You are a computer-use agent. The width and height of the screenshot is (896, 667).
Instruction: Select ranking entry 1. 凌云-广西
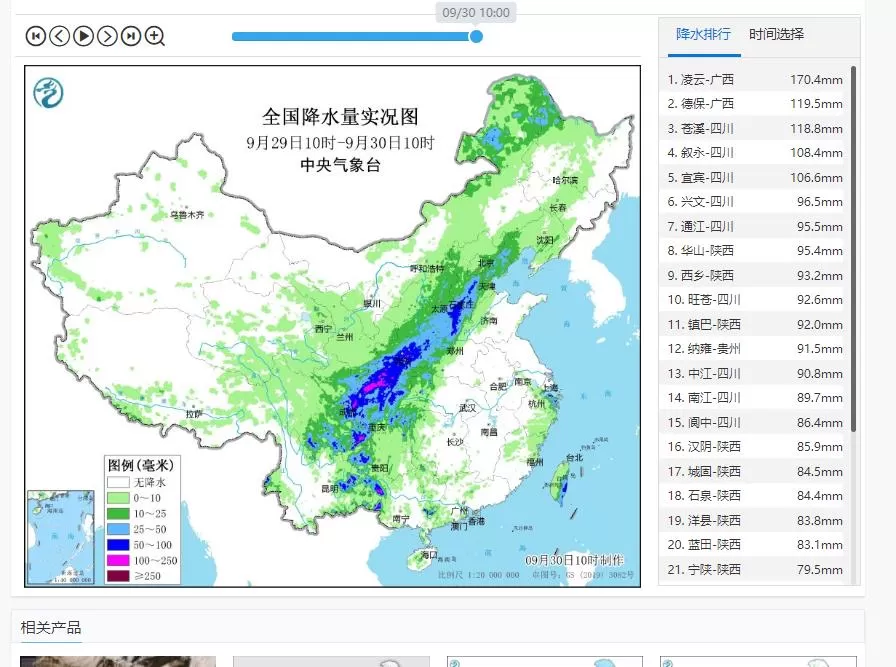(755, 79)
